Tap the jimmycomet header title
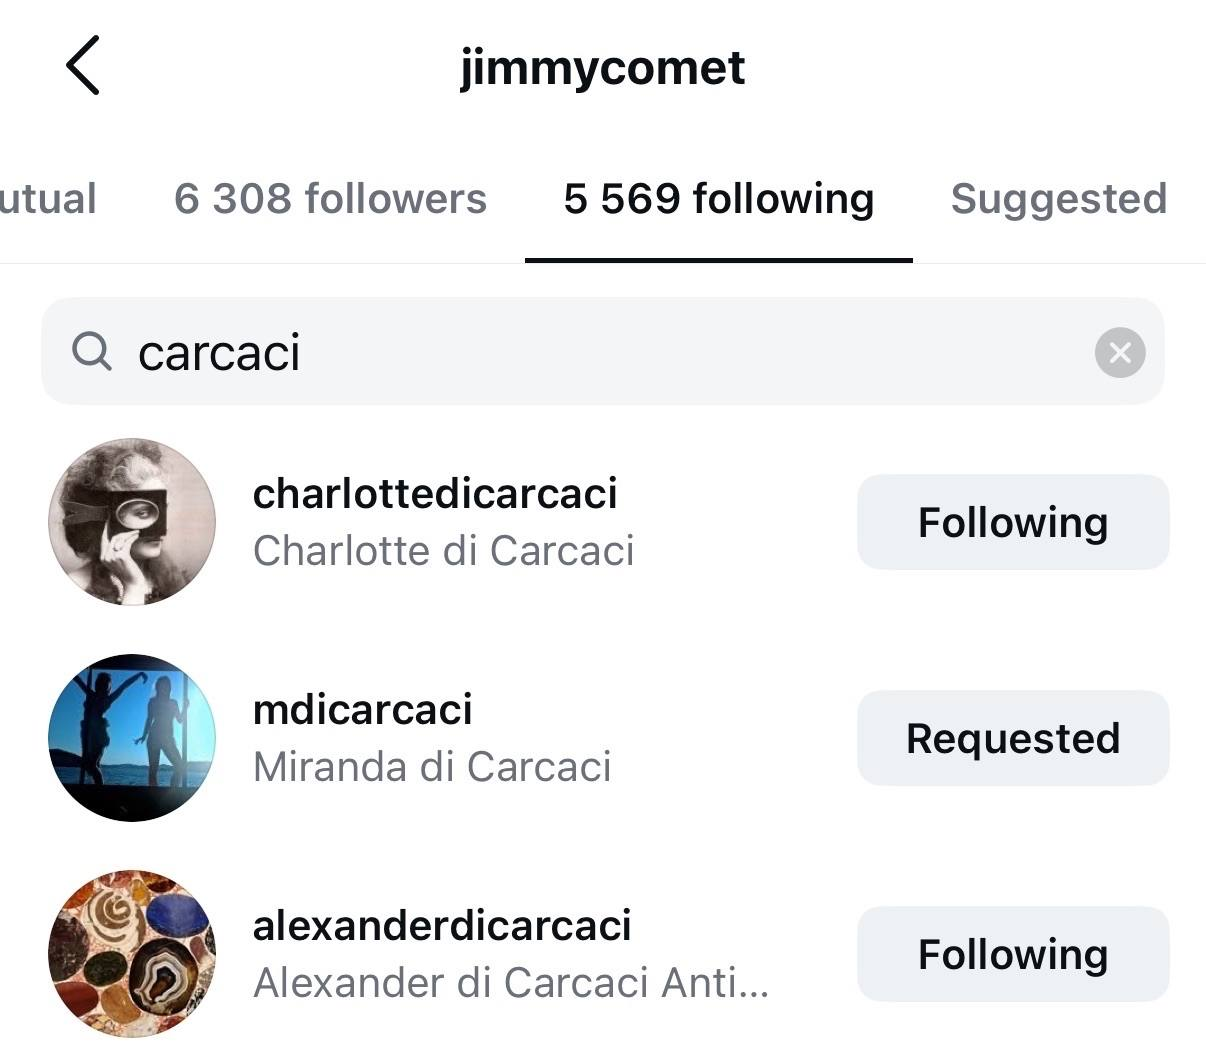1206x1064 pixels. (x=602, y=68)
